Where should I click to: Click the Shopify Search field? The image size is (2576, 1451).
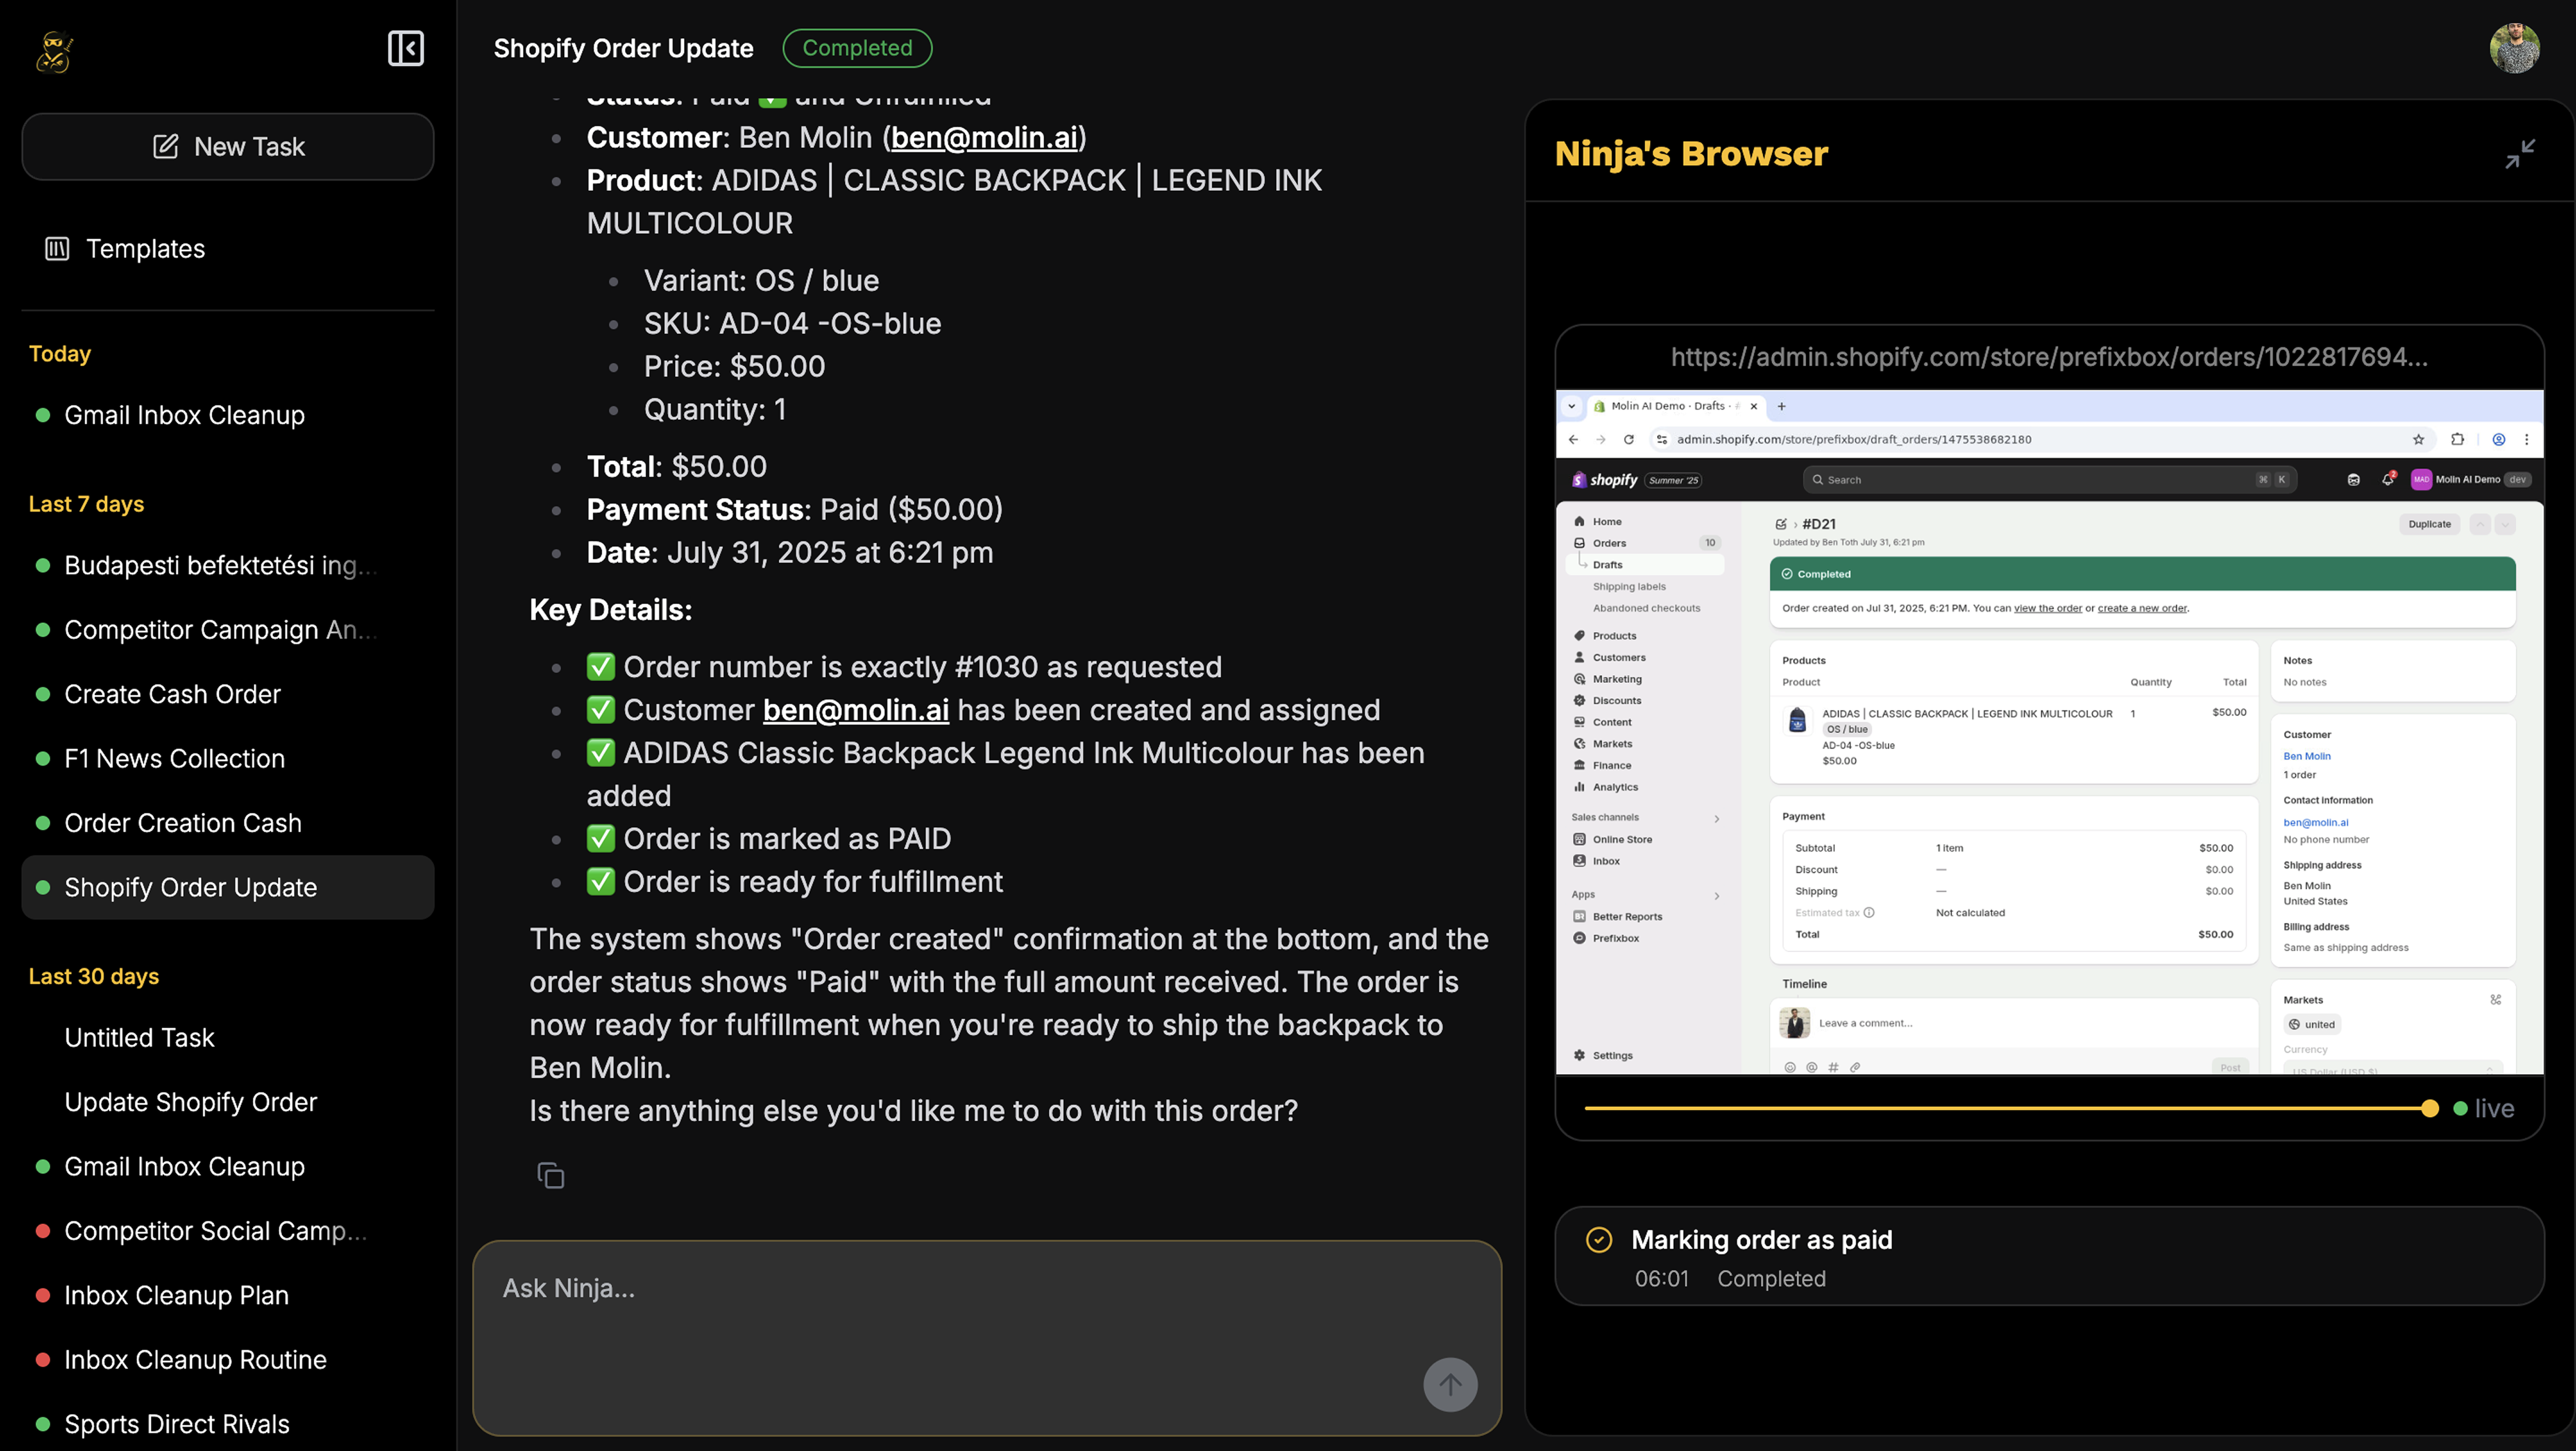coord(2049,480)
